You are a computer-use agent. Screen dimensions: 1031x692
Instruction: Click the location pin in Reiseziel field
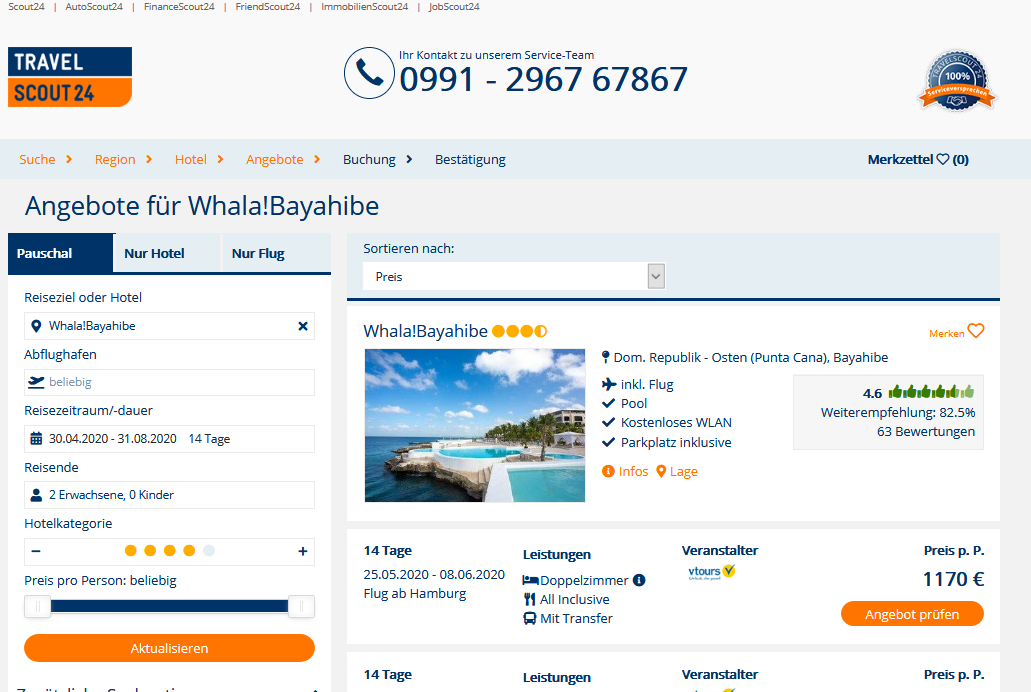[x=36, y=326]
